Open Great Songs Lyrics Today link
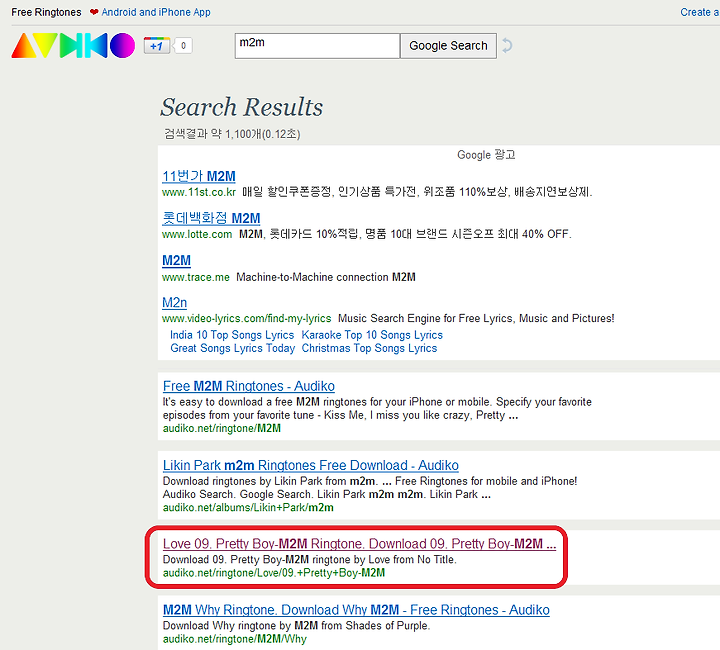This screenshot has width=720, height=650. [x=233, y=348]
